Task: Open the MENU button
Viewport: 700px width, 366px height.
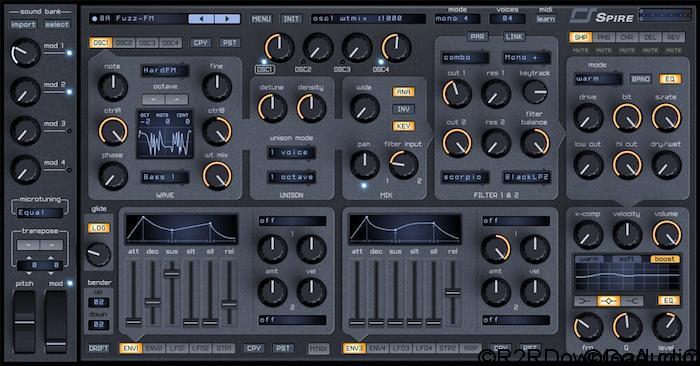Action: pyautogui.click(x=261, y=19)
